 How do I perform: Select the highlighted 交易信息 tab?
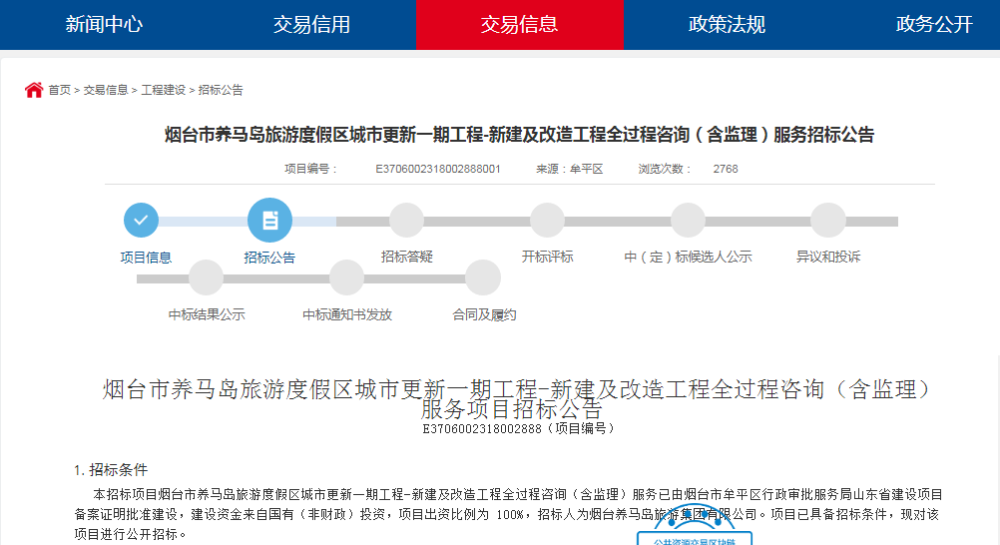point(520,25)
